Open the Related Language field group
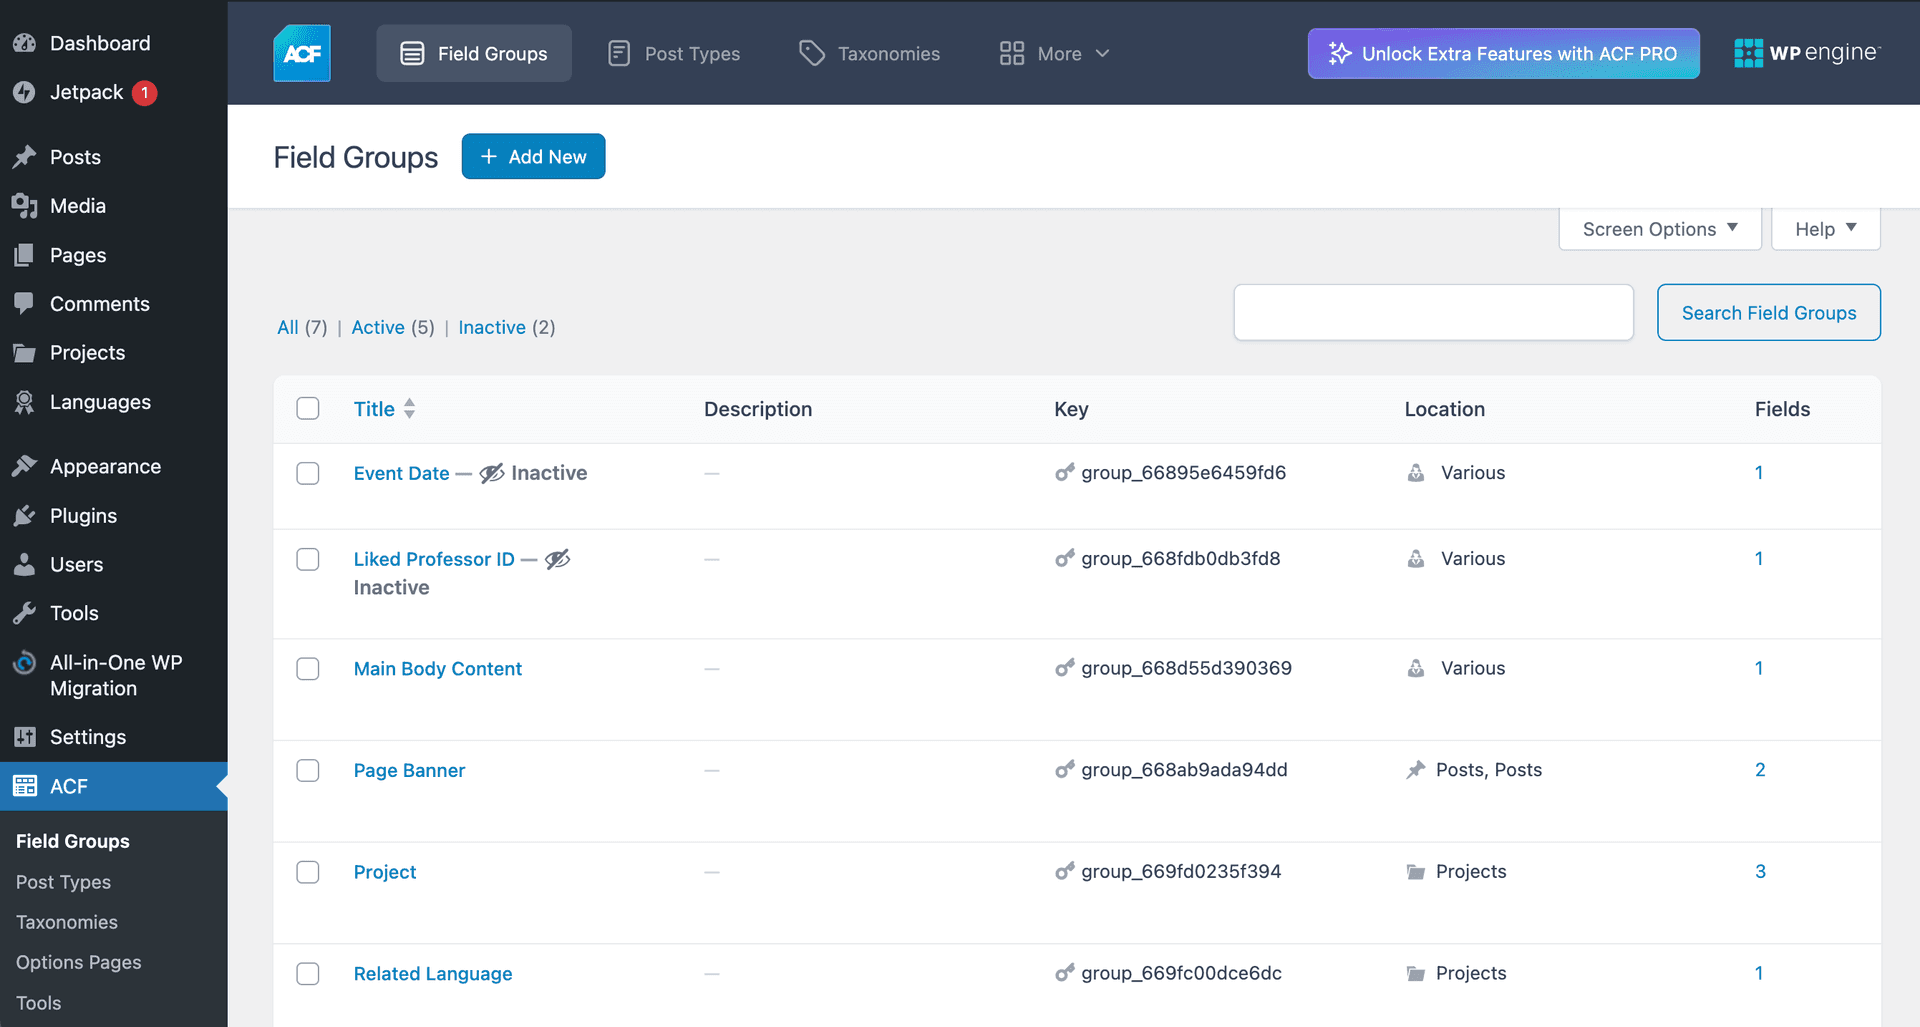The width and height of the screenshot is (1920, 1027). (432, 973)
